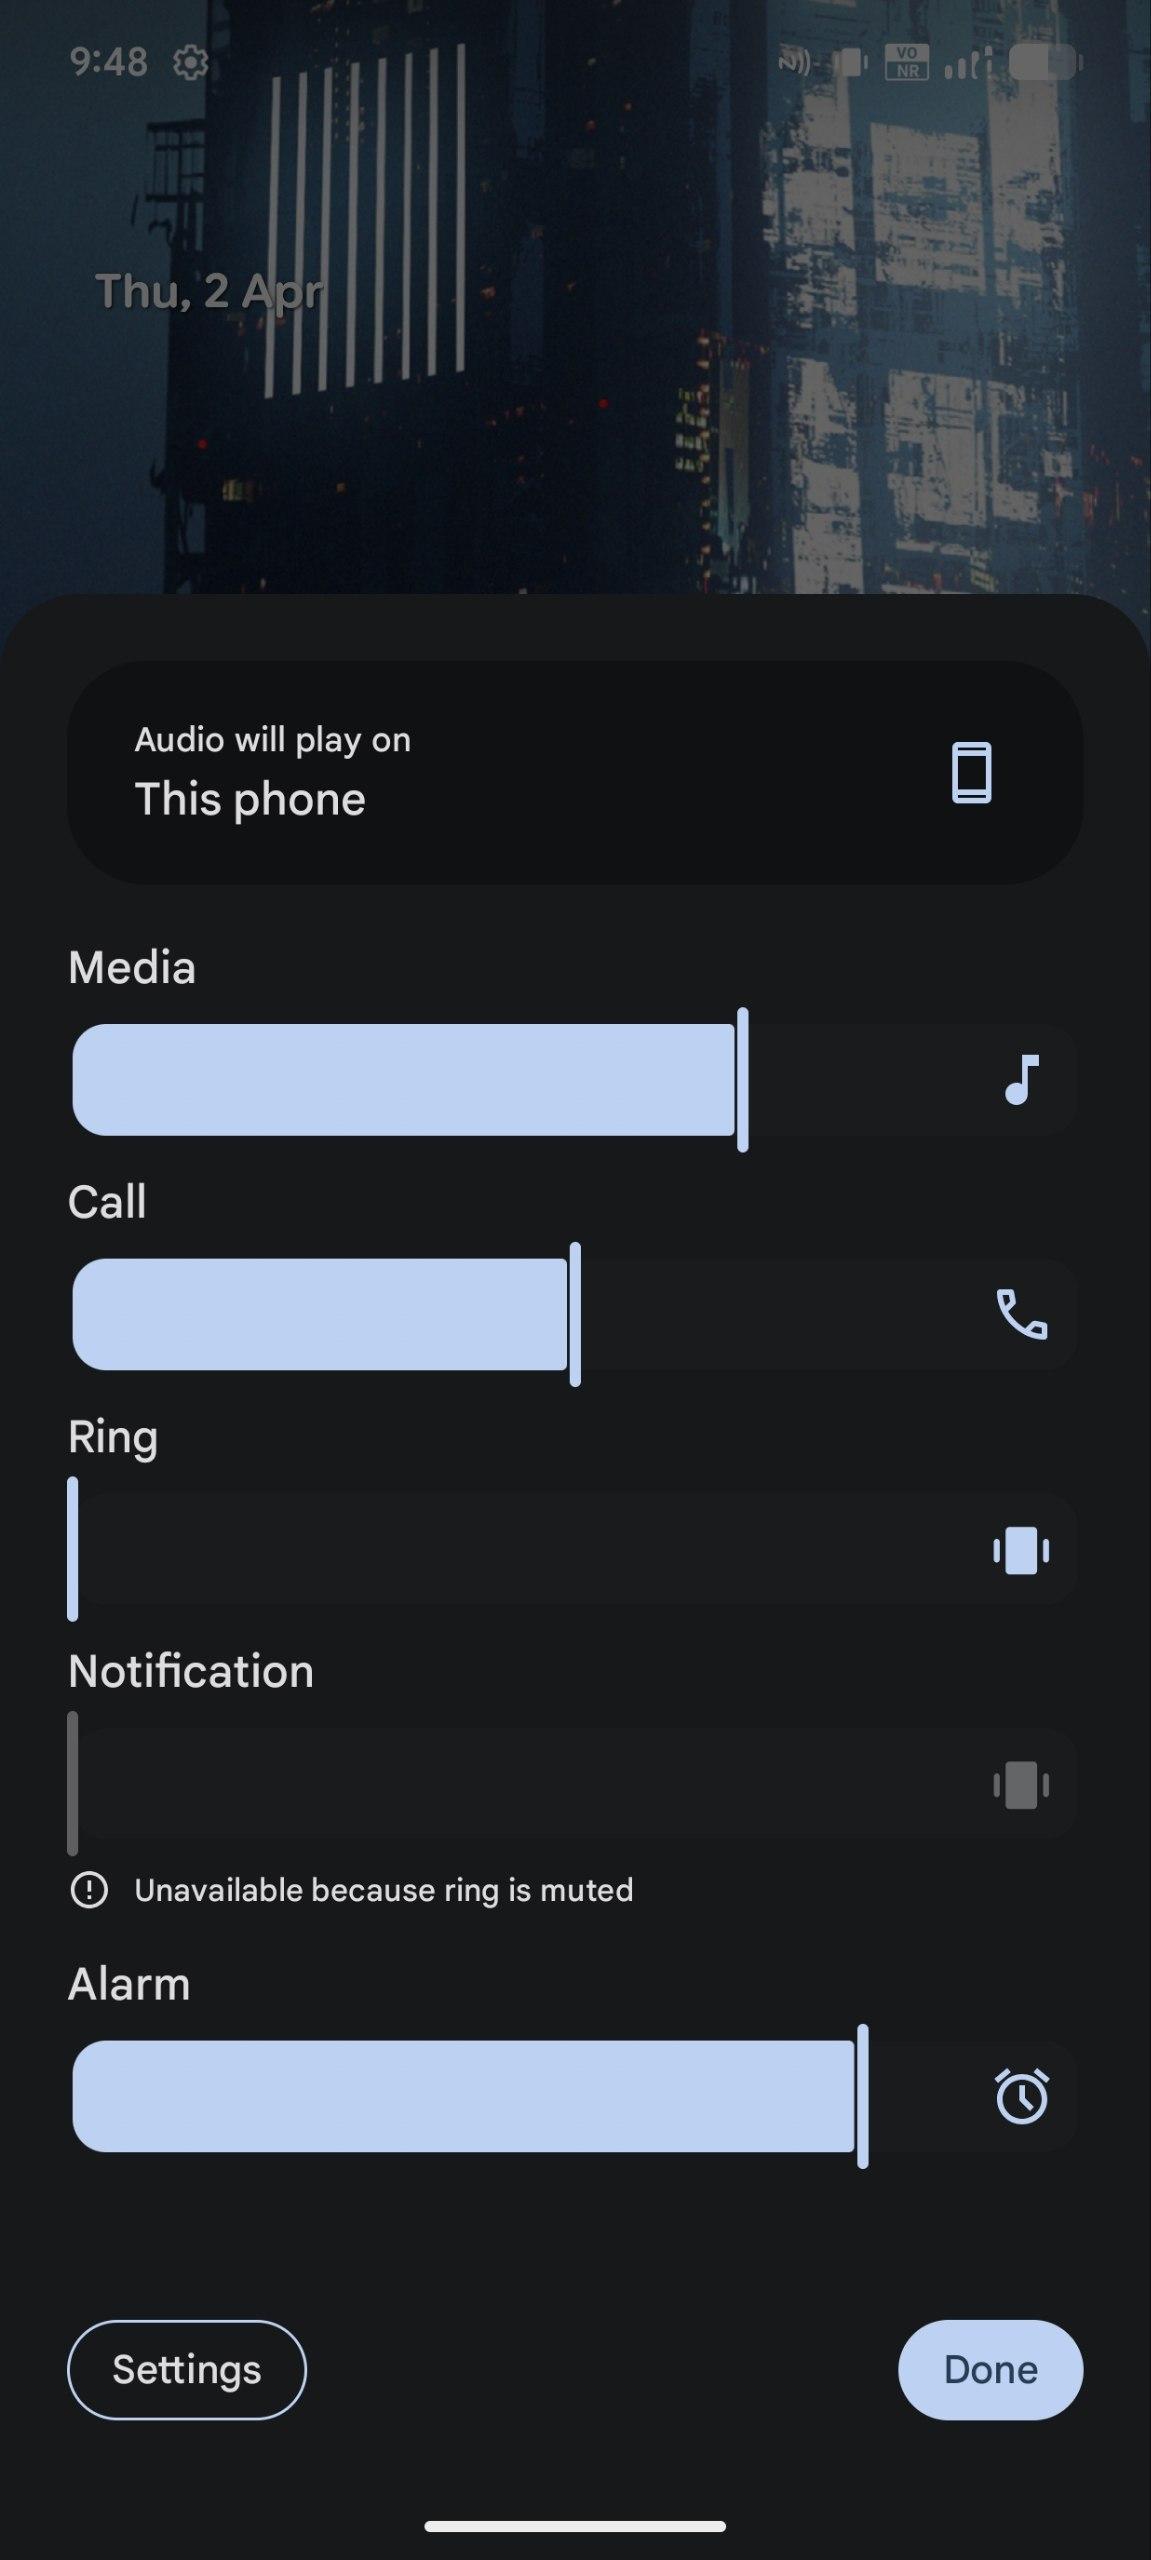
Task: Toggle the Ring vibrate icon
Action: click(x=1021, y=1550)
